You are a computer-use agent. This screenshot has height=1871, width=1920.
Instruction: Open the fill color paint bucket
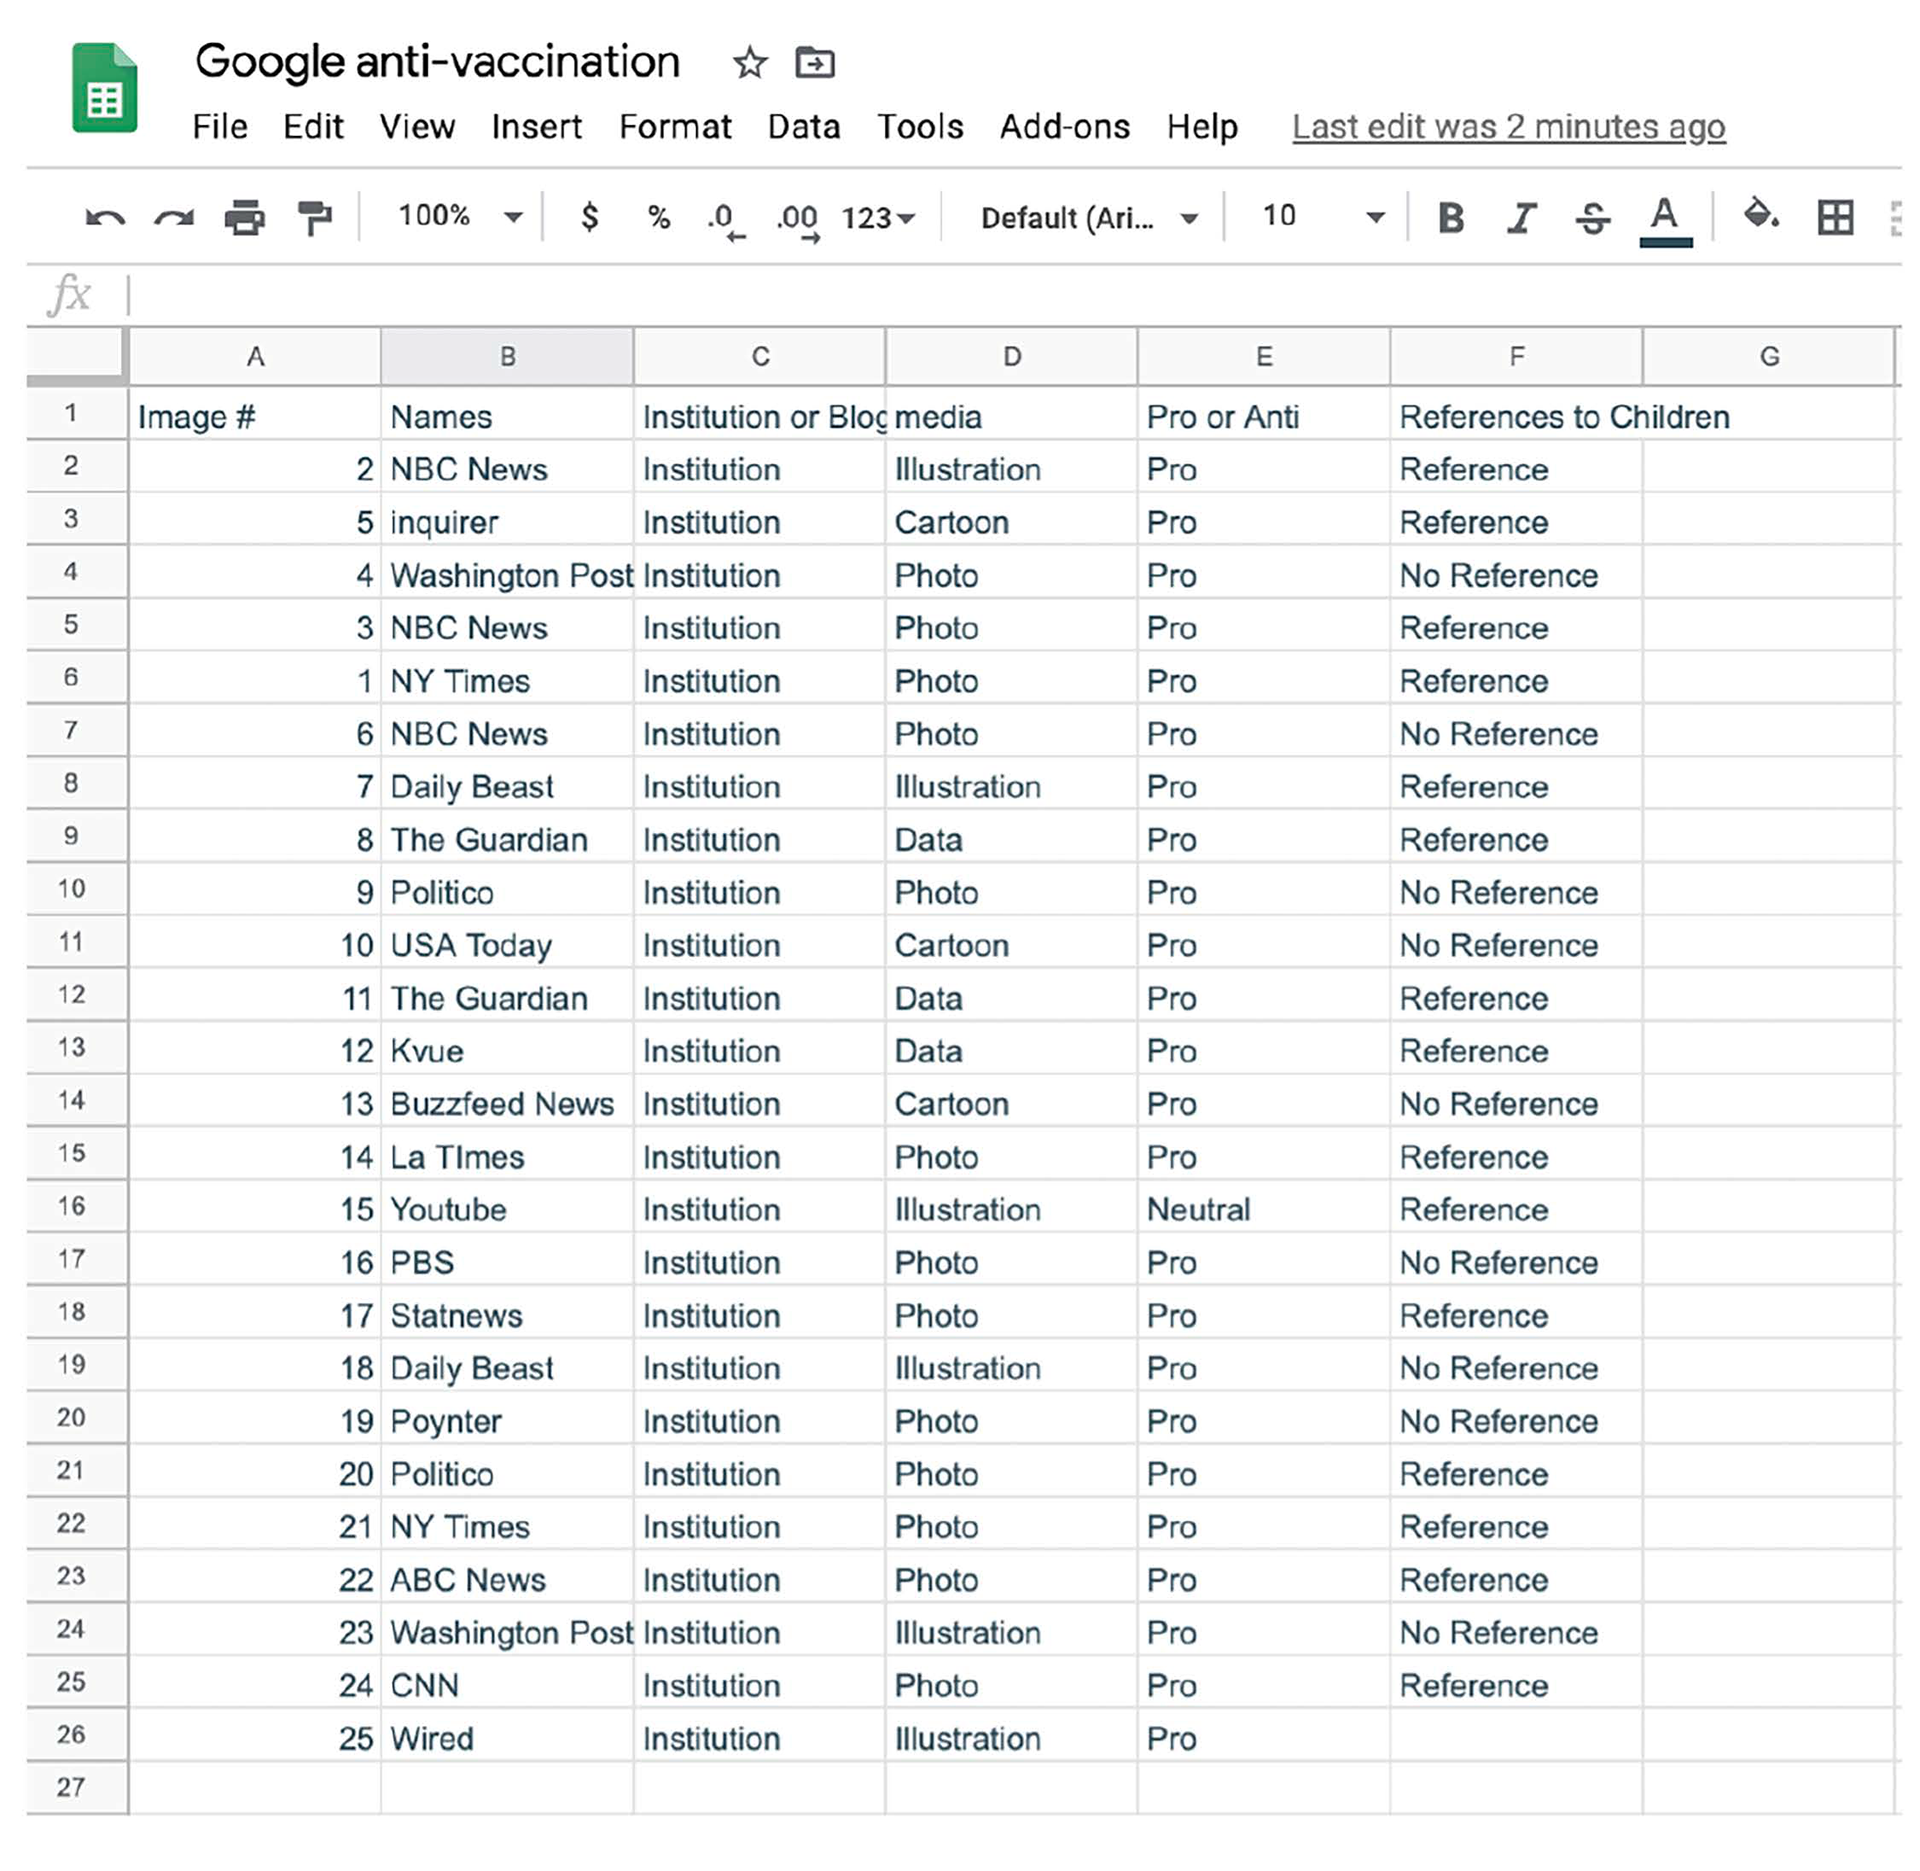coord(1760,215)
